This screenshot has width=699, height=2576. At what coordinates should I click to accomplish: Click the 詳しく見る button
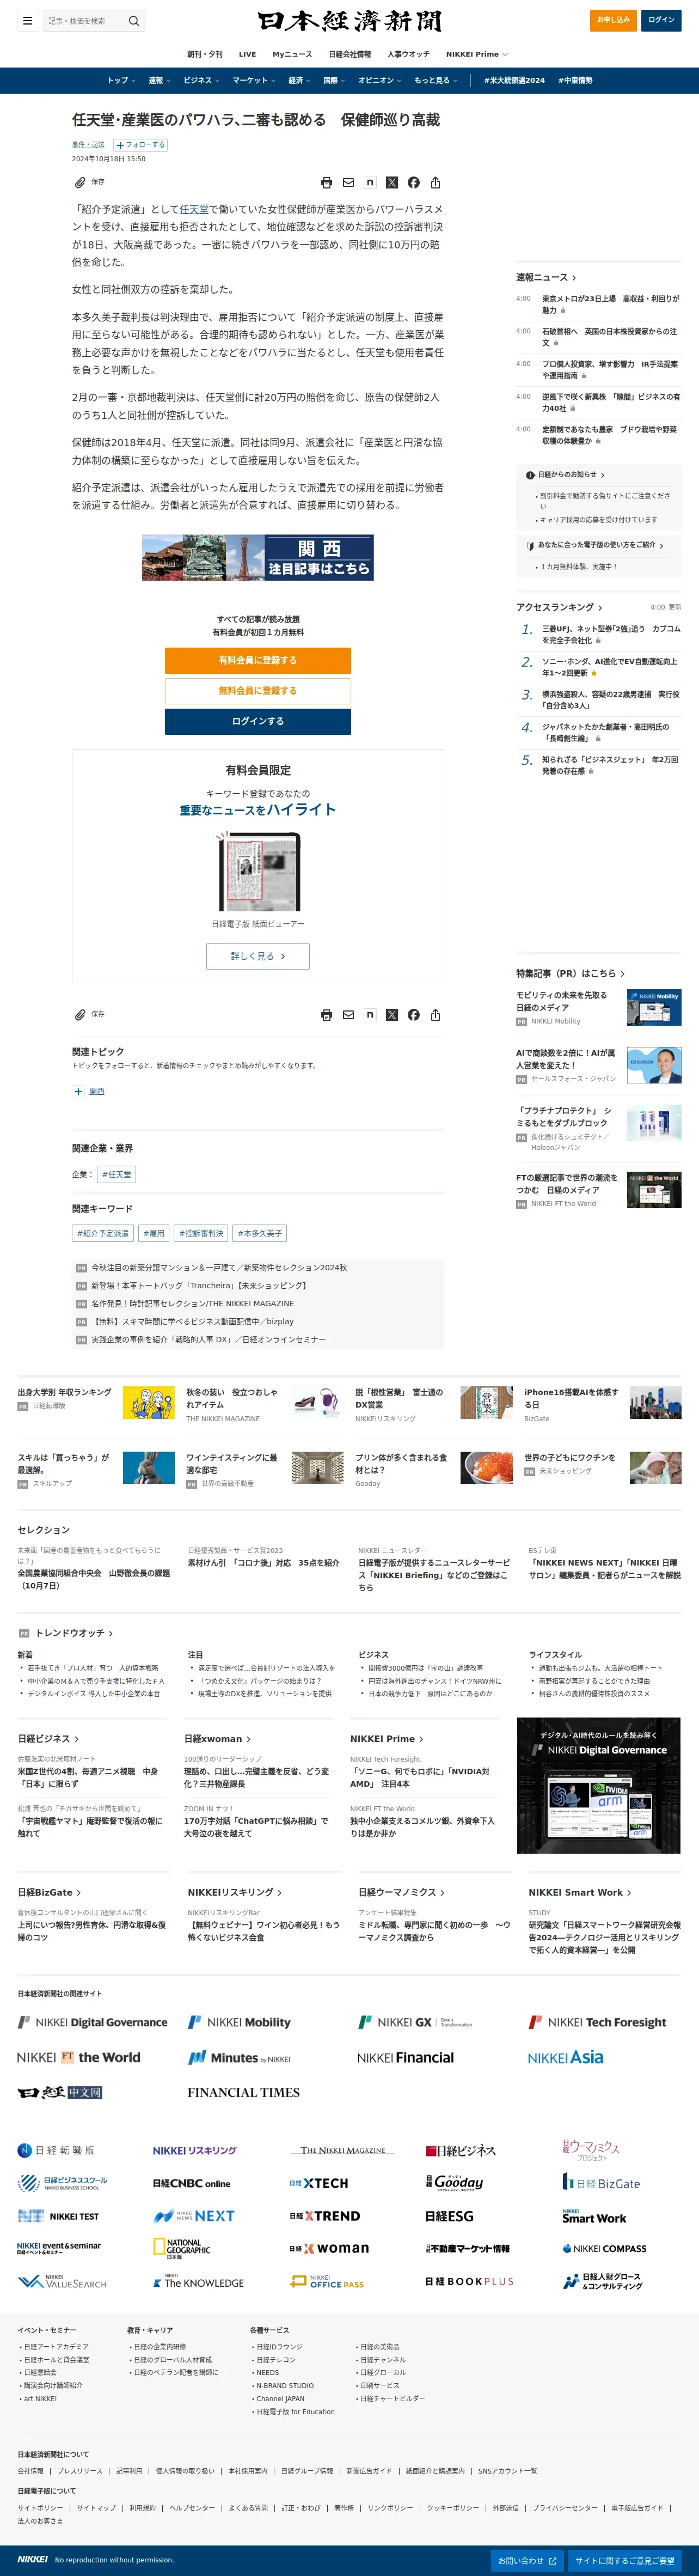258,956
